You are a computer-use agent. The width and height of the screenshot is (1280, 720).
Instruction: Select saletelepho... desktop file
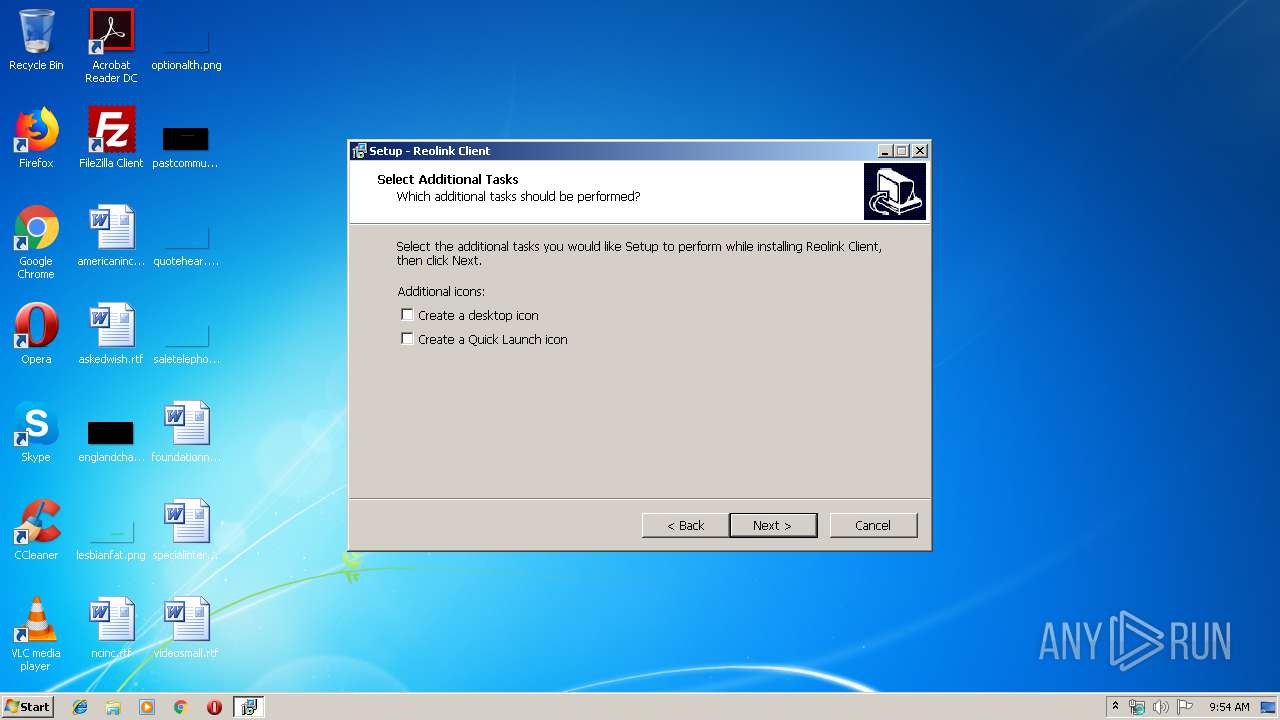click(186, 342)
